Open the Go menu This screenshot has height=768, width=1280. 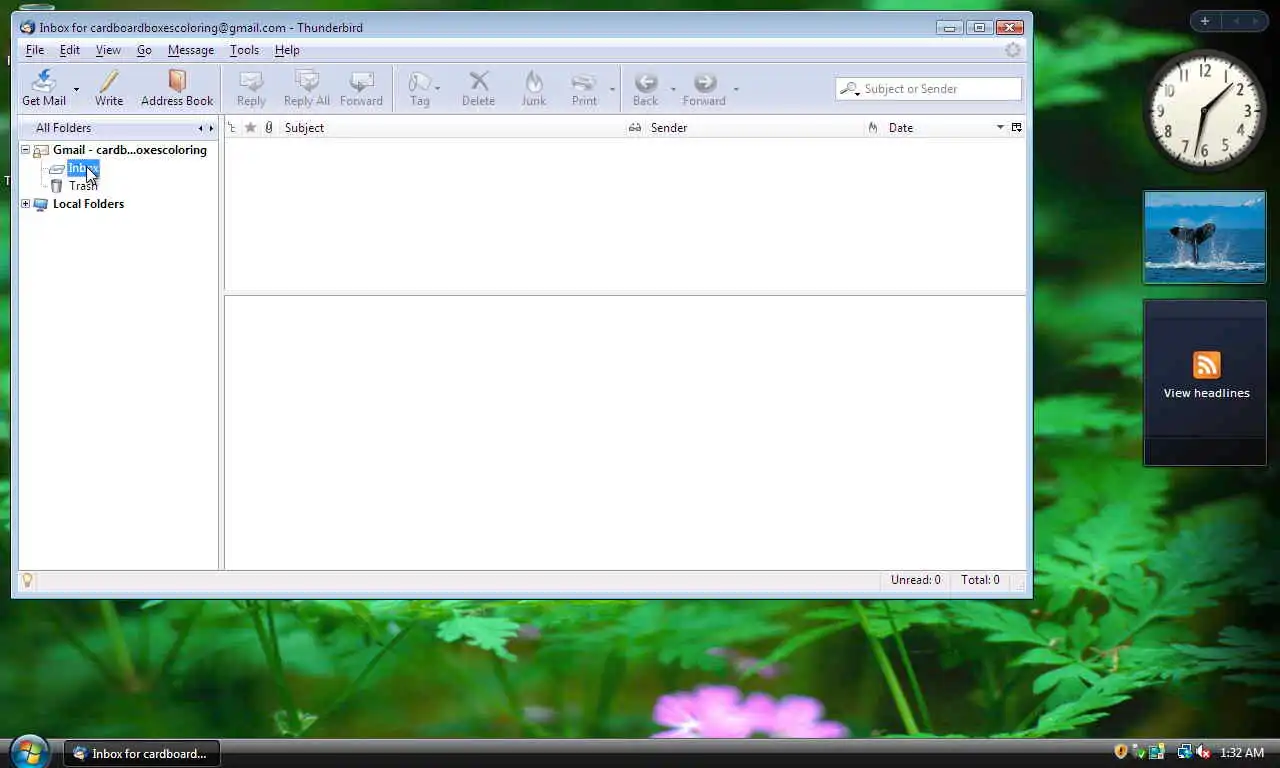coord(144,50)
